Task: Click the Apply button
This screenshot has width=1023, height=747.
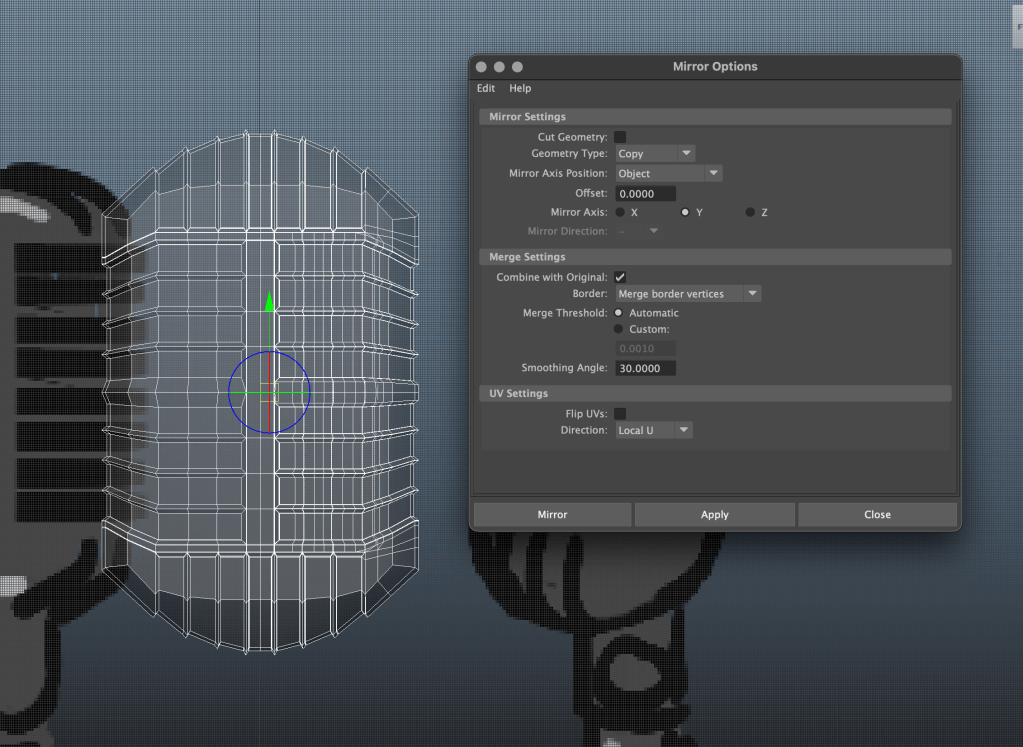Action: (715, 515)
